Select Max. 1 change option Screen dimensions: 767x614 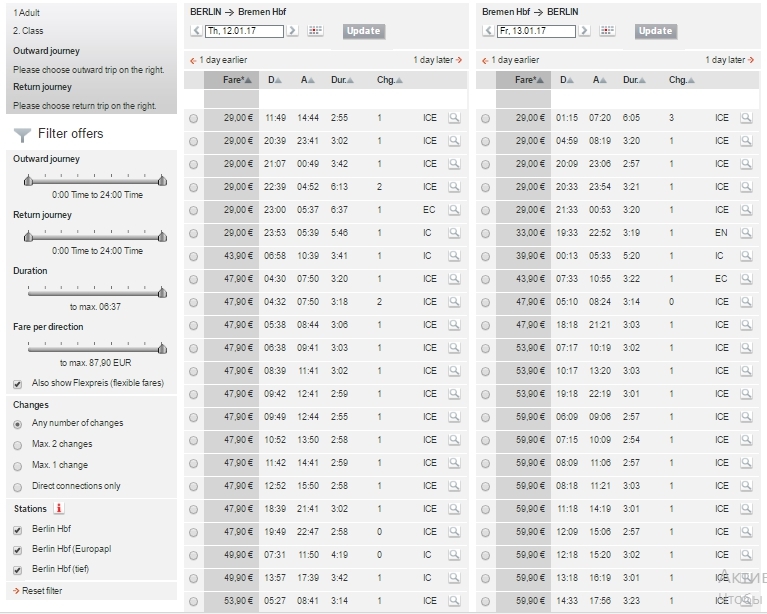pyautogui.click(x=17, y=465)
